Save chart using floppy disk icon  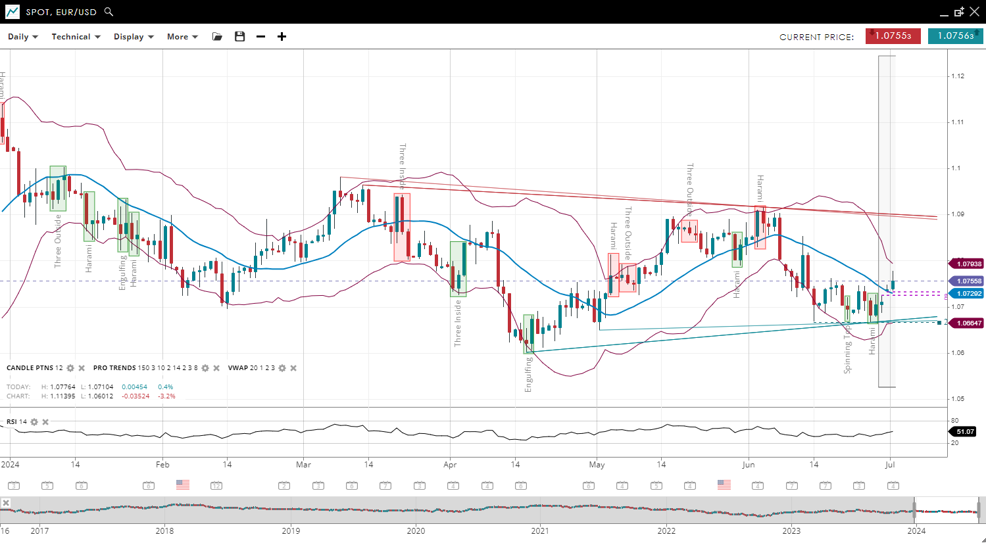pyautogui.click(x=240, y=37)
